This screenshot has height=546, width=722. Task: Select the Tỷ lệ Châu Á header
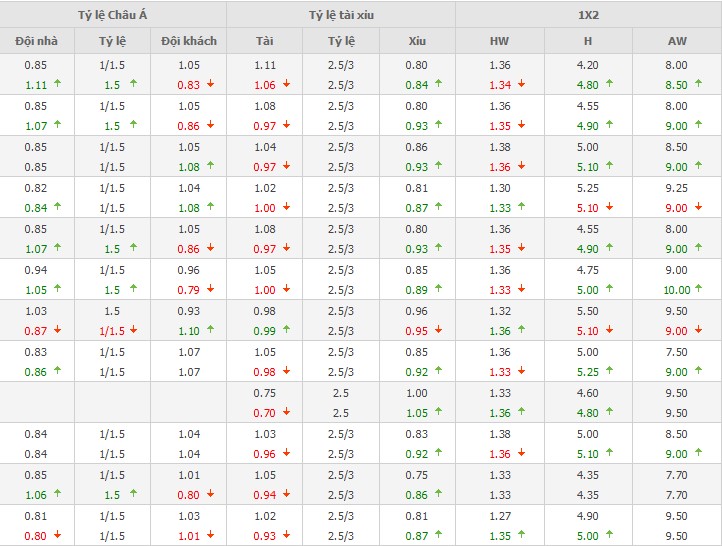click(x=112, y=16)
